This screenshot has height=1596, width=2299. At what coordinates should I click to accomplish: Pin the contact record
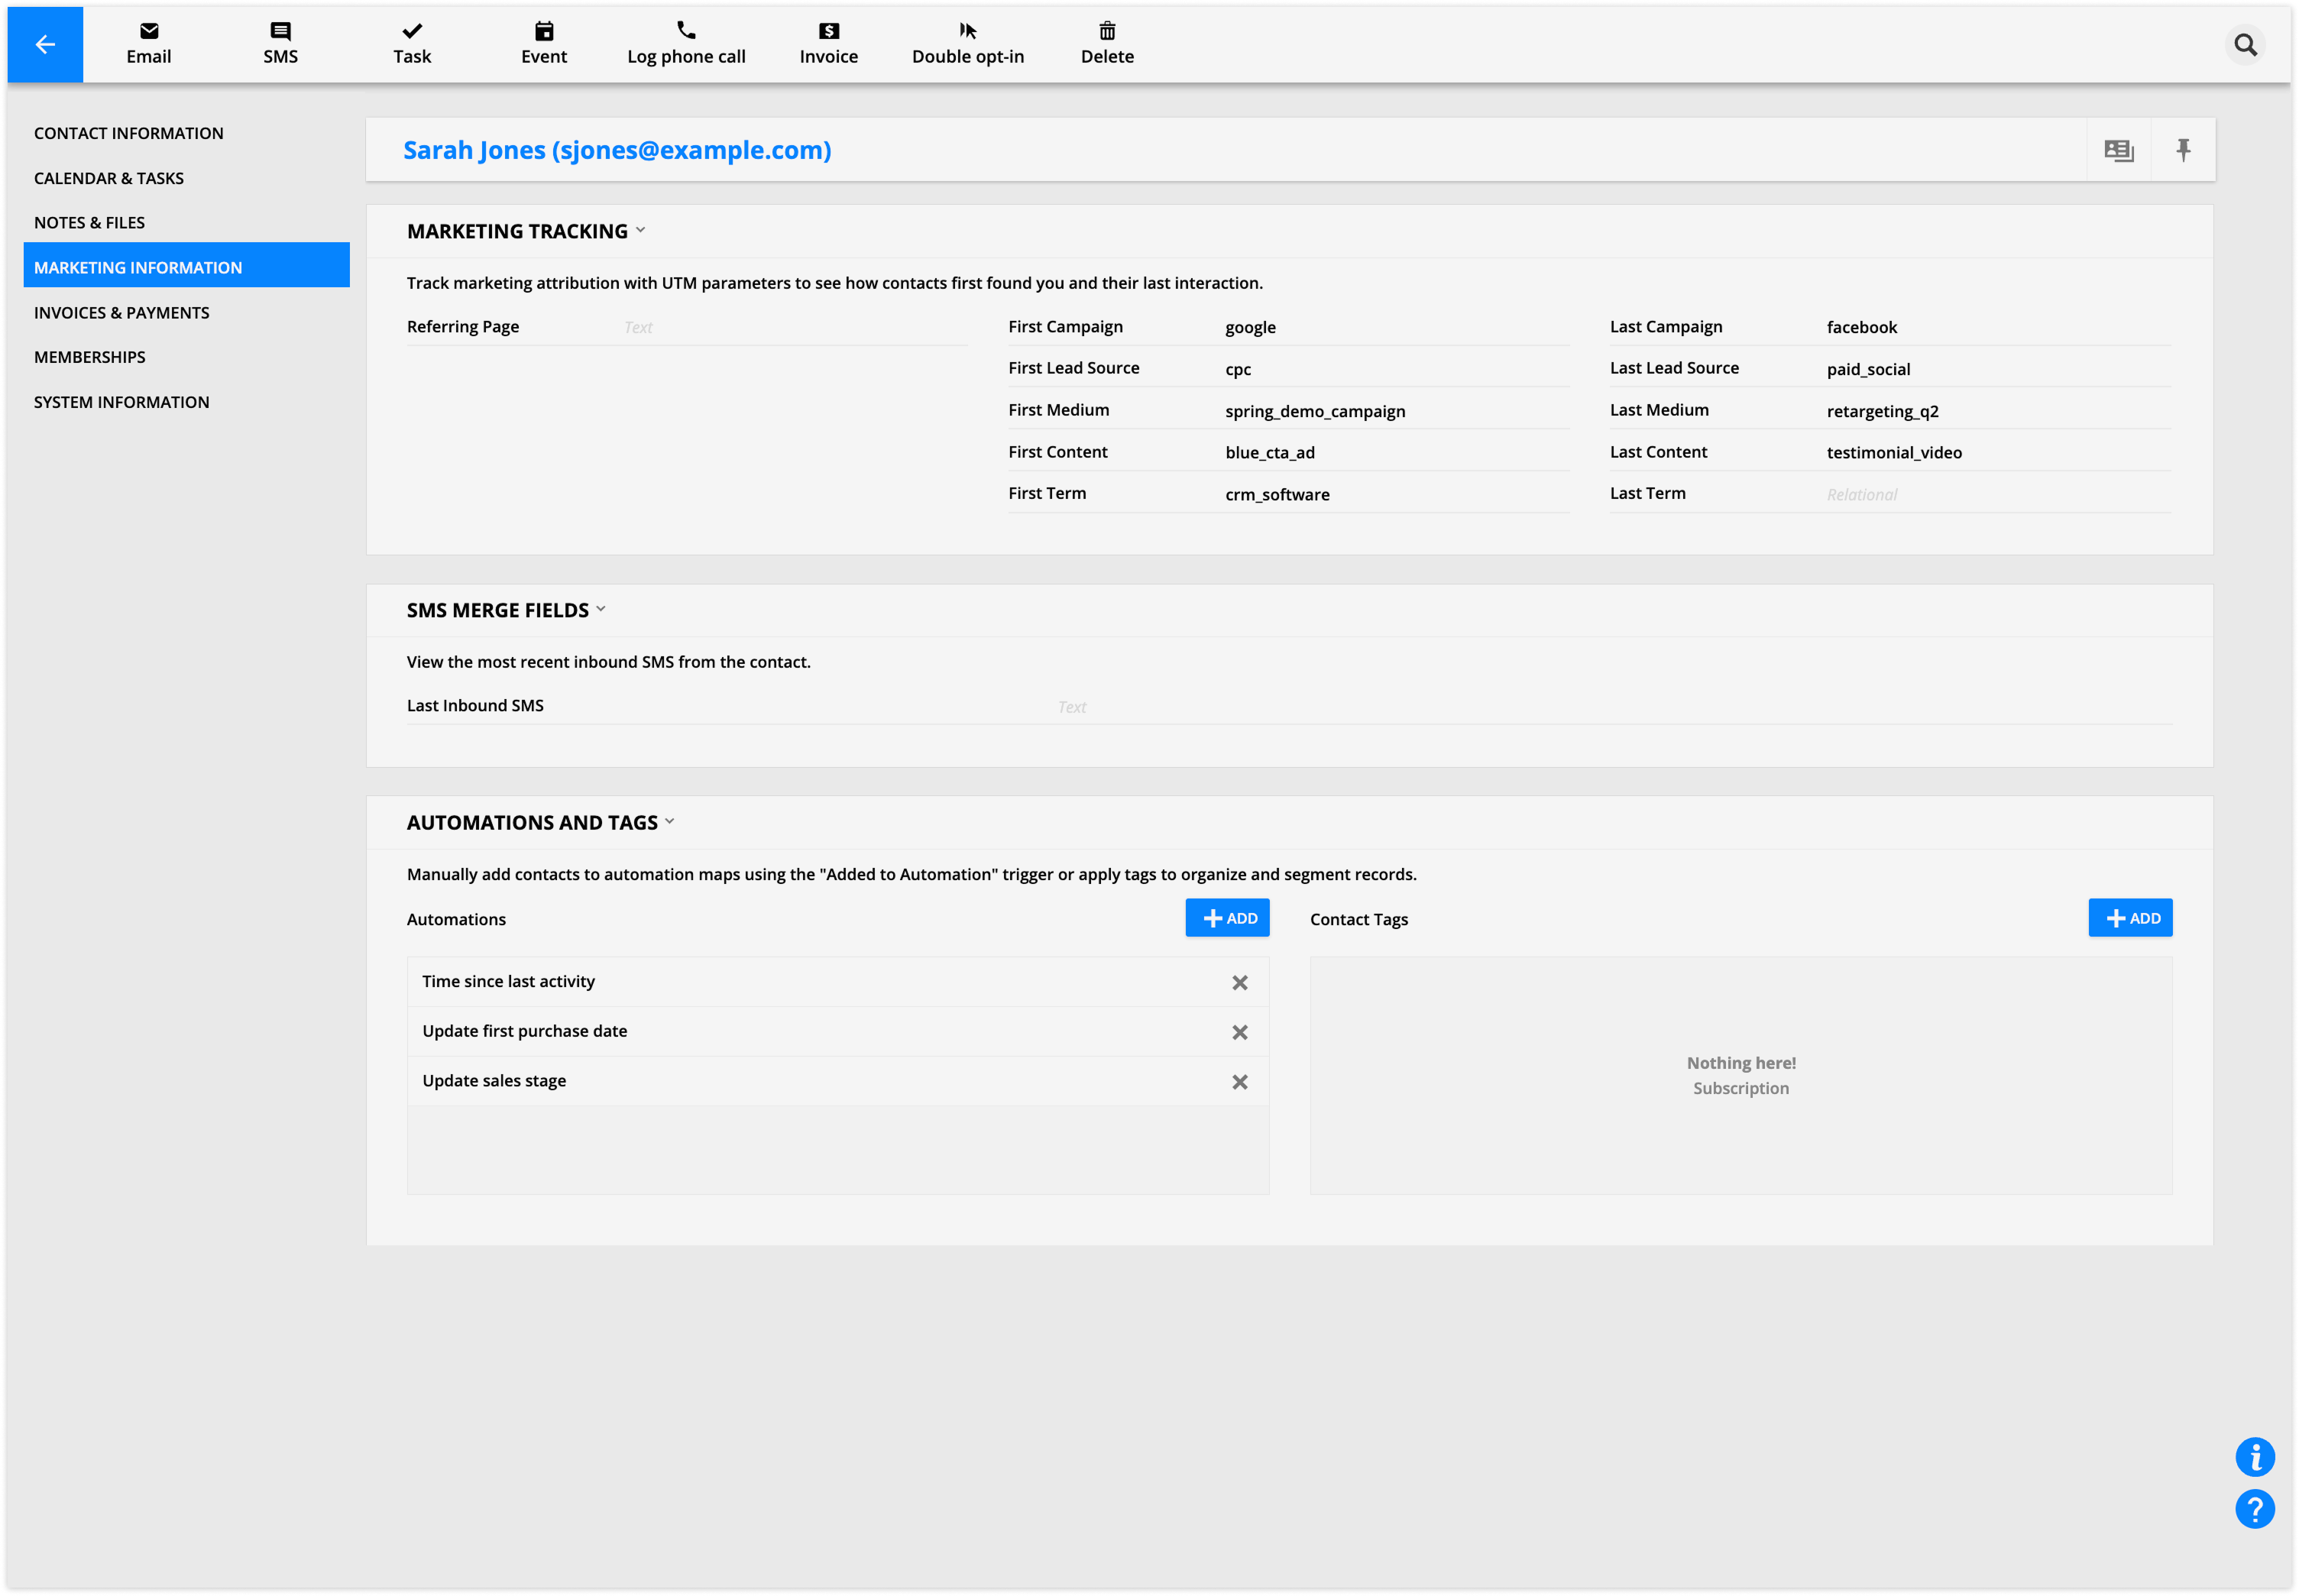pyautogui.click(x=2183, y=150)
